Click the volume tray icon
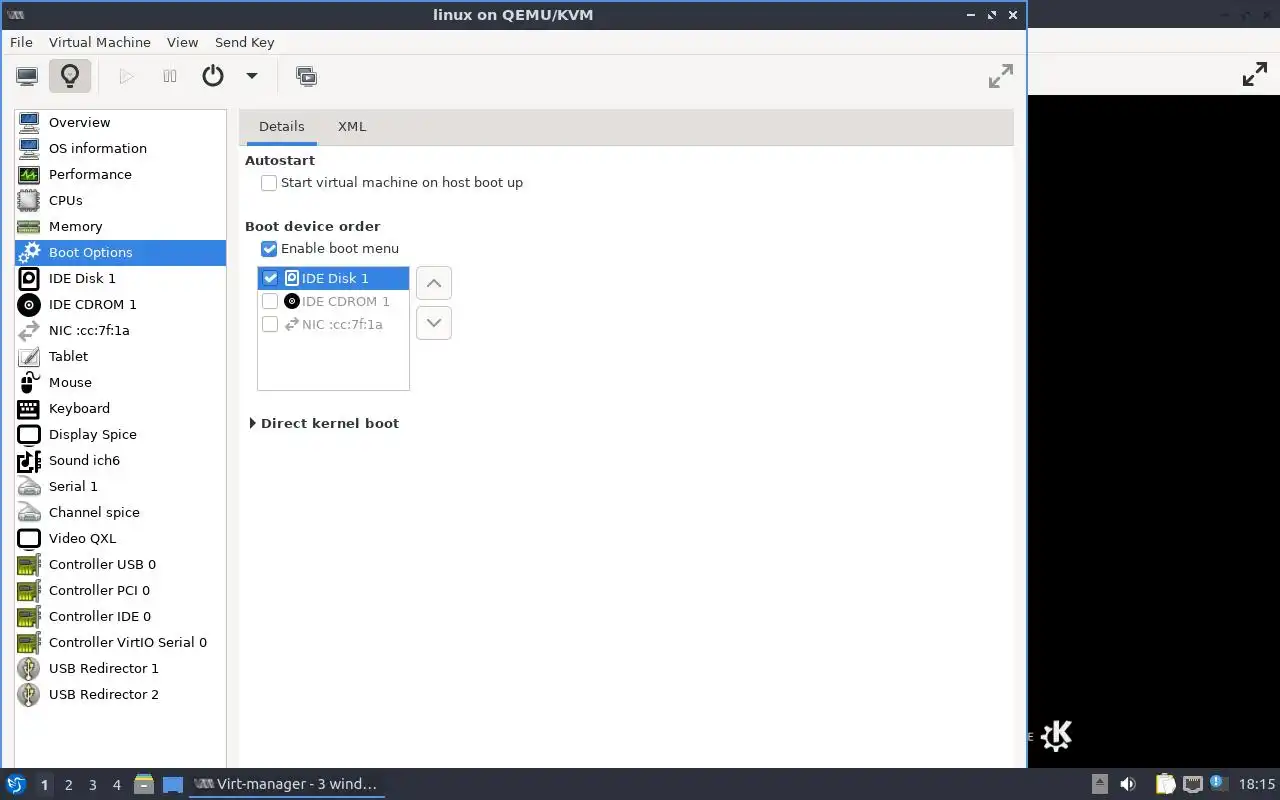The image size is (1280, 800). coord(1128,784)
